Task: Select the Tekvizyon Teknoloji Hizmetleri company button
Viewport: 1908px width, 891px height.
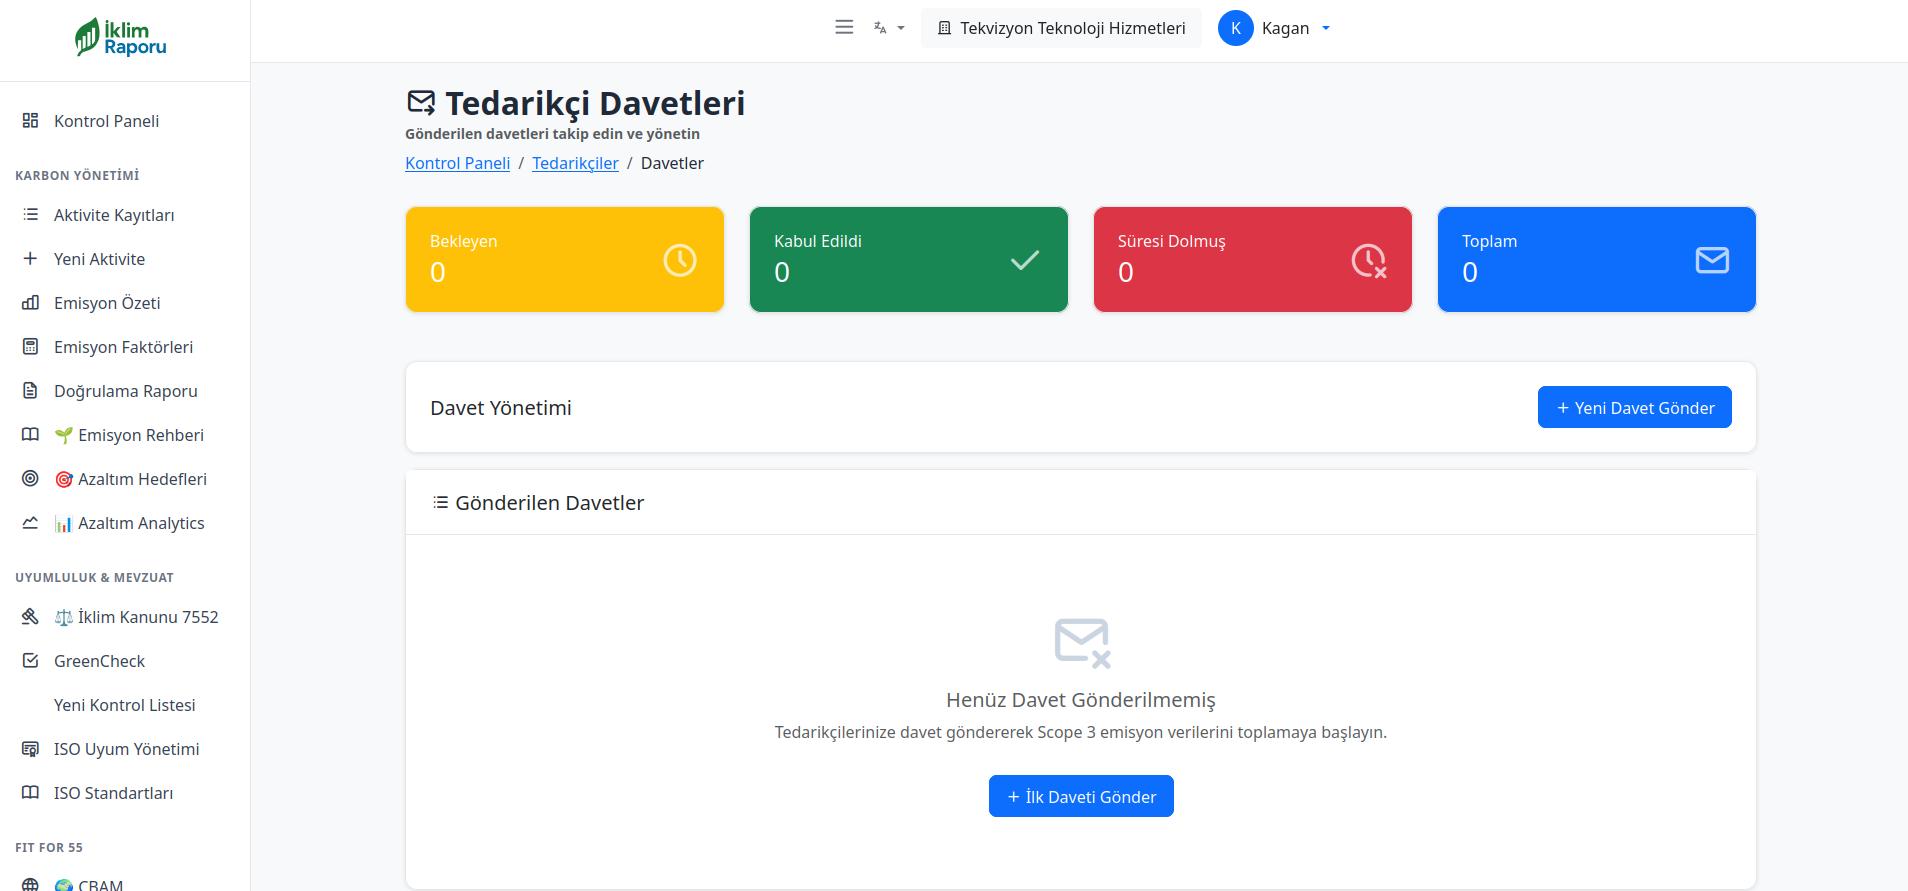Action: tap(1061, 28)
